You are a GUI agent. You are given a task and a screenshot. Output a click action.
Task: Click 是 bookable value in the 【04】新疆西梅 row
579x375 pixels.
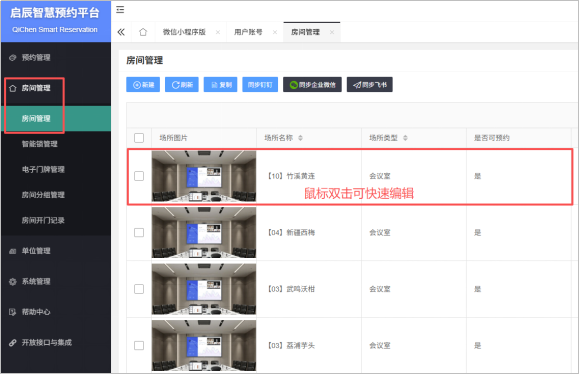point(477,233)
